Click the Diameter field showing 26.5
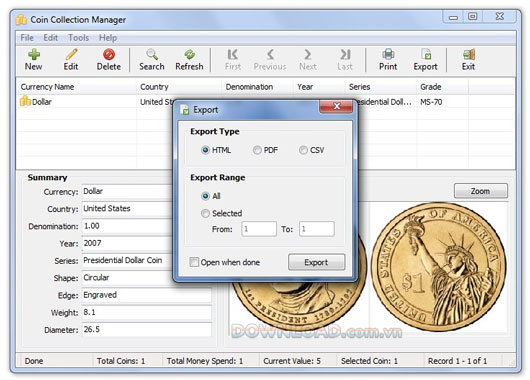The width and height of the screenshot is (530, 380). [x=147, y=330]
